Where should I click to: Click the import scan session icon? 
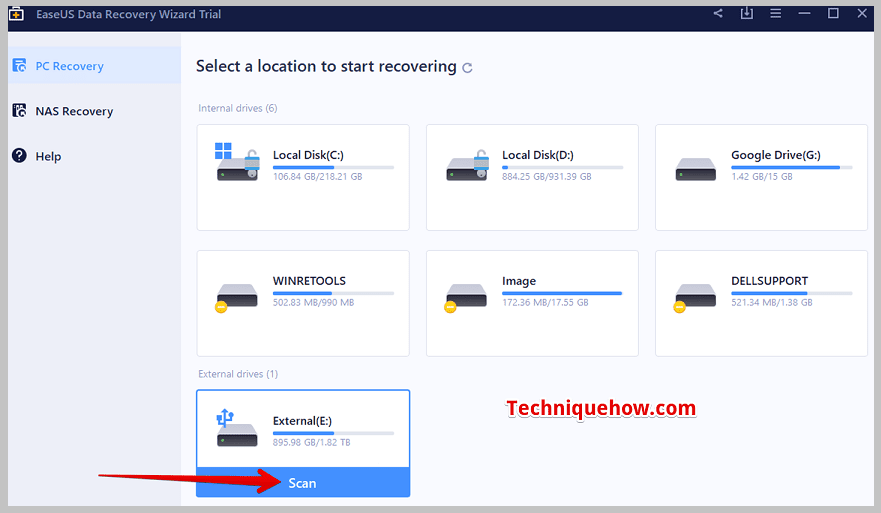tap(746, 13)
